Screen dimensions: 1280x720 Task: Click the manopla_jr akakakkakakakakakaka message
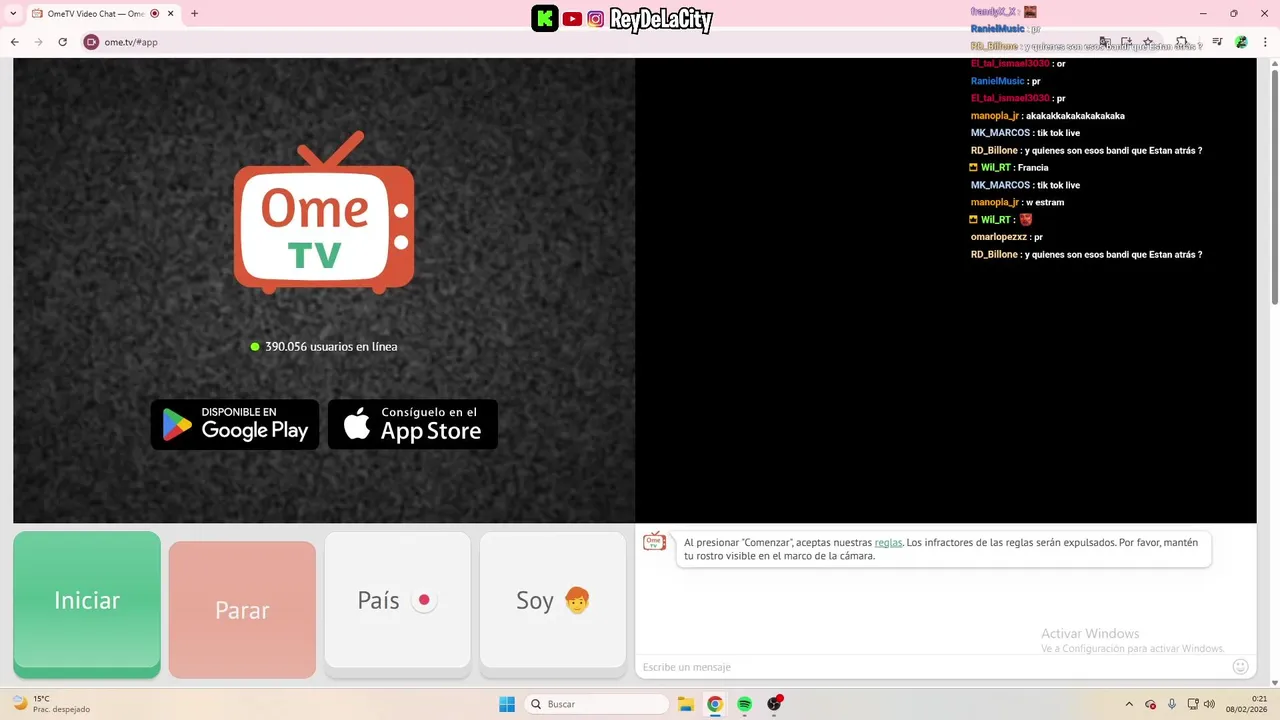(x=1048, y=116)
